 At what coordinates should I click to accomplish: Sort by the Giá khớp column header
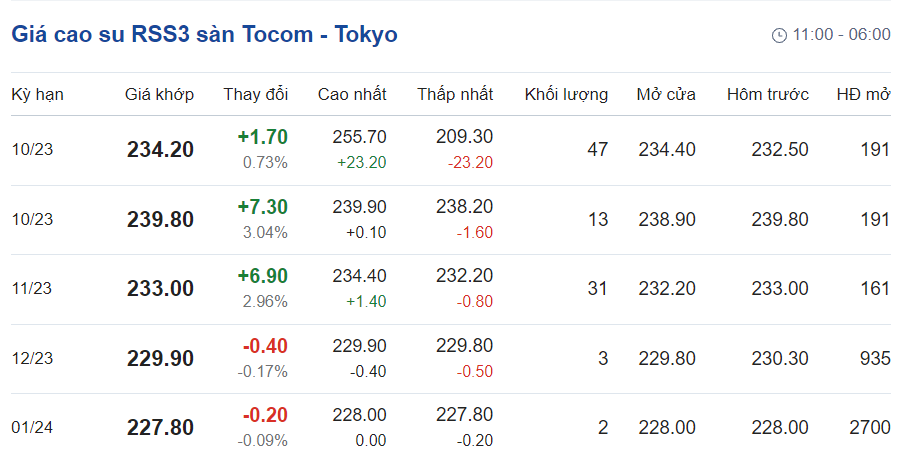(159, 95)
